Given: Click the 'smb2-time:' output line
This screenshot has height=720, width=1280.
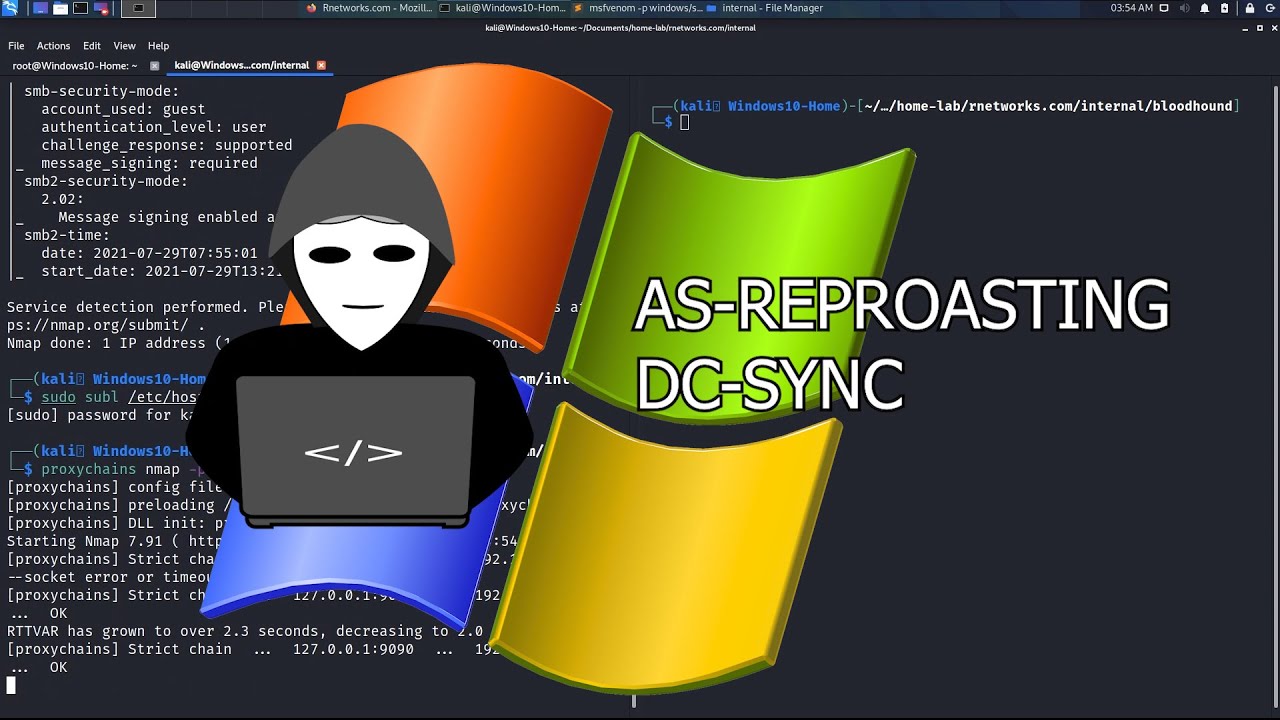Looking at the screenshot, I should tap(67, 235).
